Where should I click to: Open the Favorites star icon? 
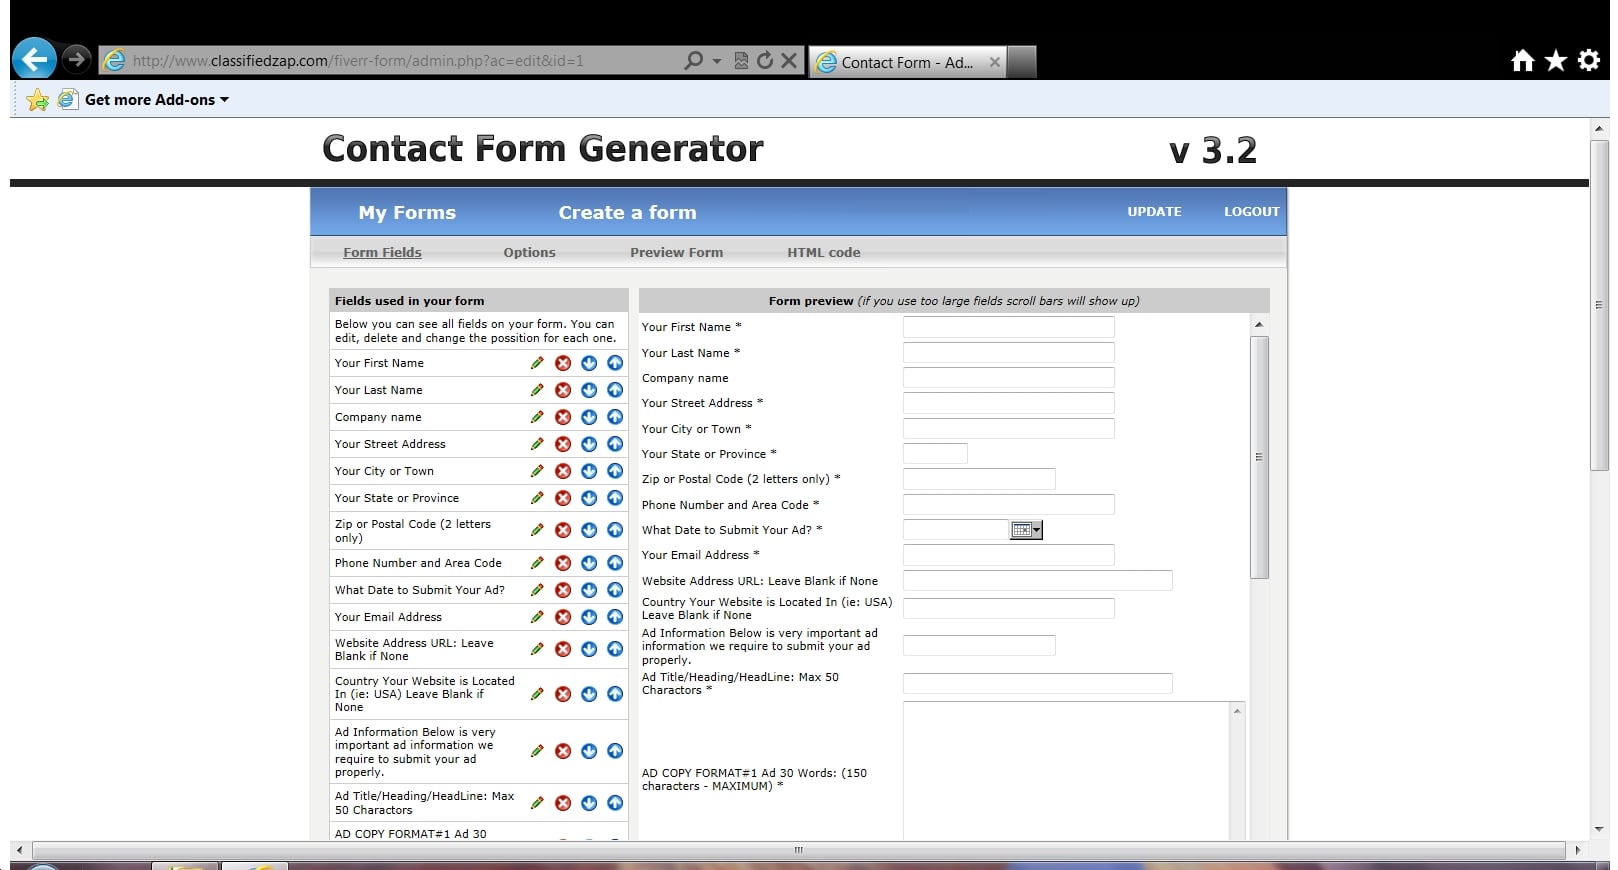1555,61
